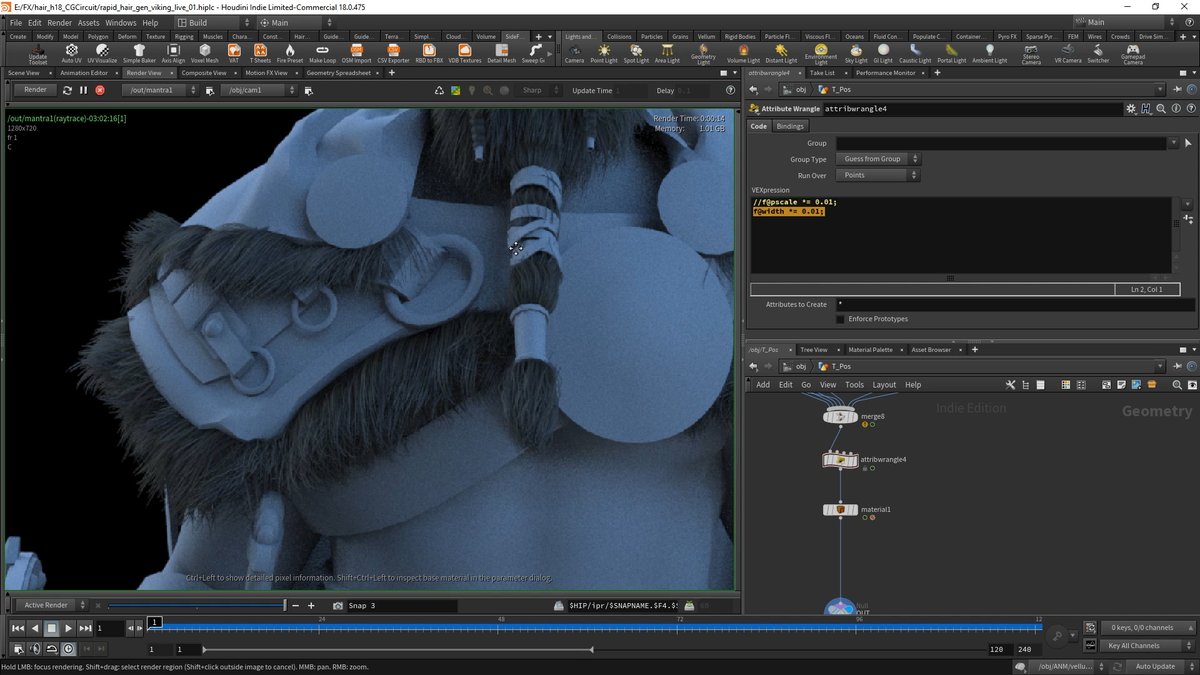Click the Fire Preset shelf tool

[x=290, y=53]
